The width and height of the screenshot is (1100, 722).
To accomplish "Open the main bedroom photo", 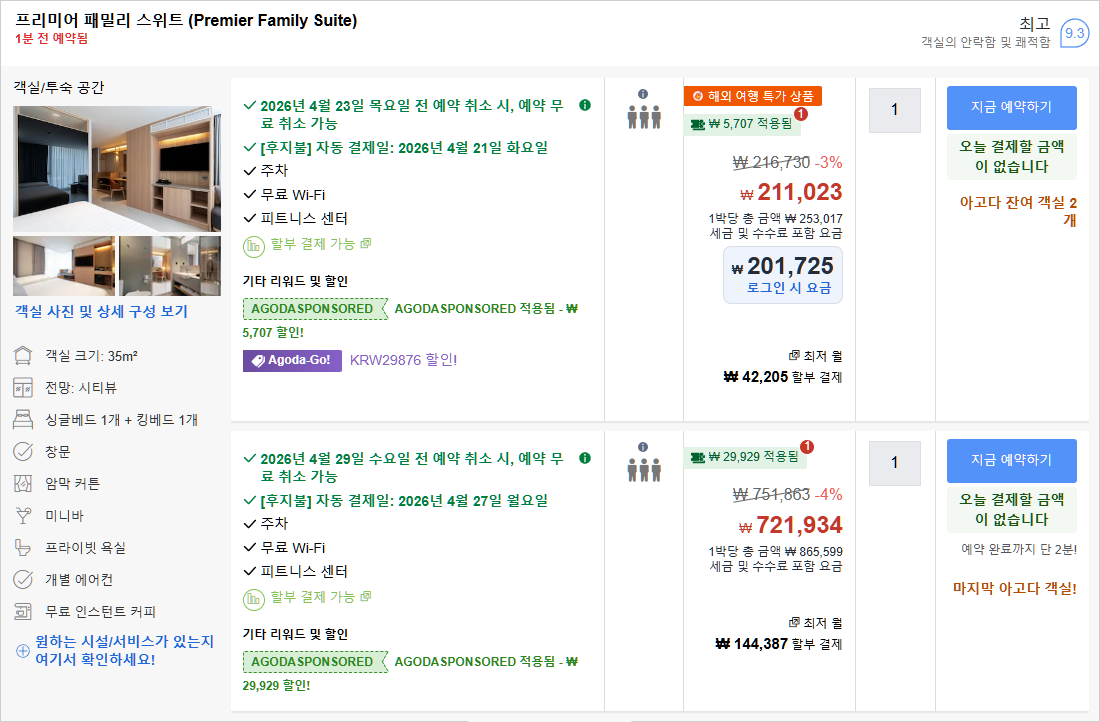I will 117,168.
